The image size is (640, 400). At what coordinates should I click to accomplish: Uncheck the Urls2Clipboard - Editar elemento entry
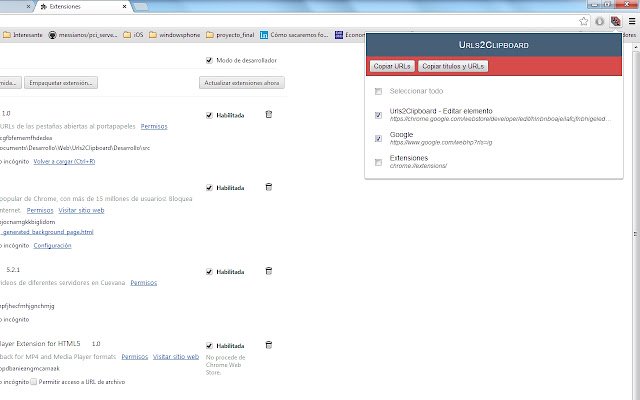click(378, 115)
